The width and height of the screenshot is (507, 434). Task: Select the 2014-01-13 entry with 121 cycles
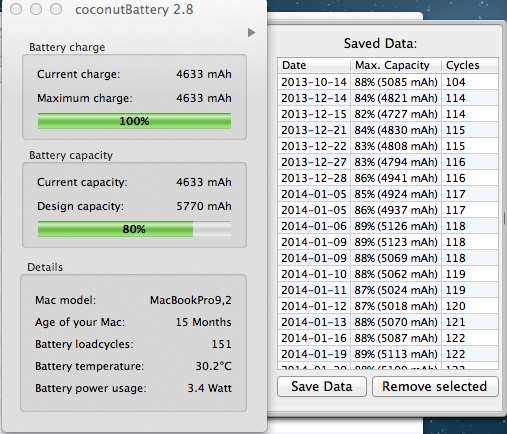pyautogui.click(x=388, y=322)
